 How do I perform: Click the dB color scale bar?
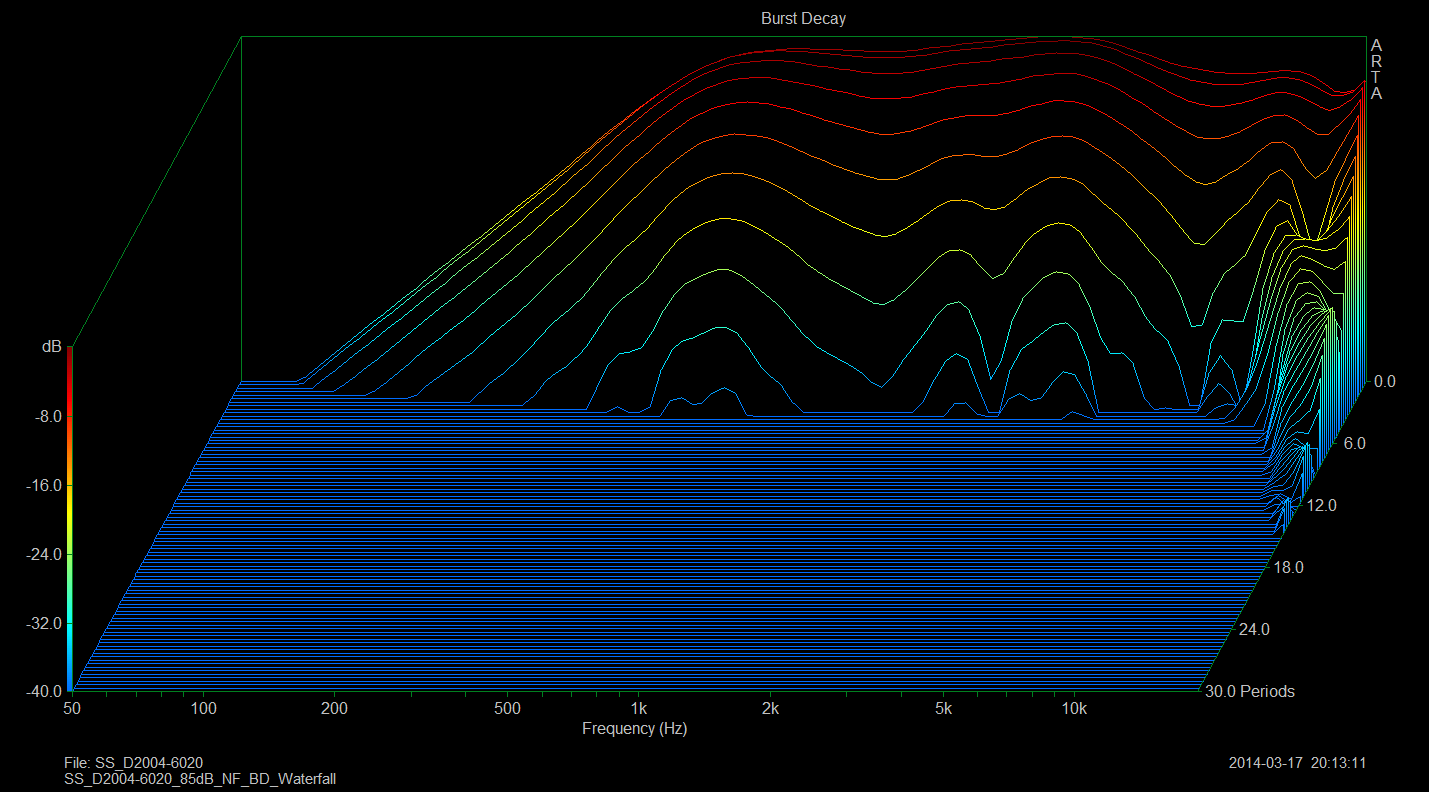(x=69, y=520)
